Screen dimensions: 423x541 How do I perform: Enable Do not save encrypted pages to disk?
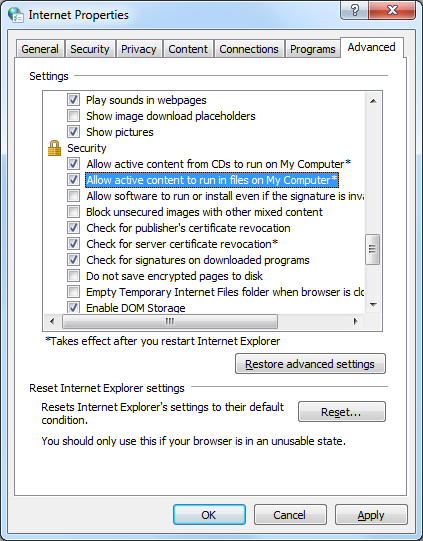(73, 276)
